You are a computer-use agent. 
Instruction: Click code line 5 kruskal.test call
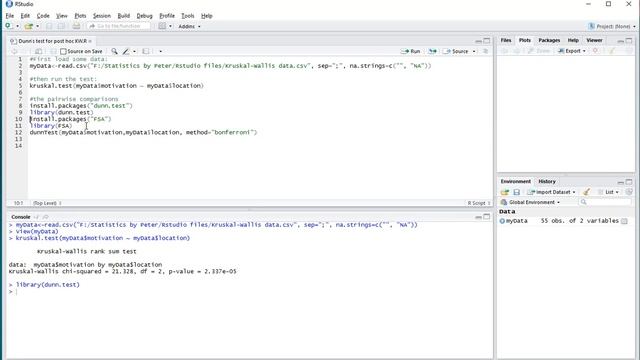tap(116, 86)
